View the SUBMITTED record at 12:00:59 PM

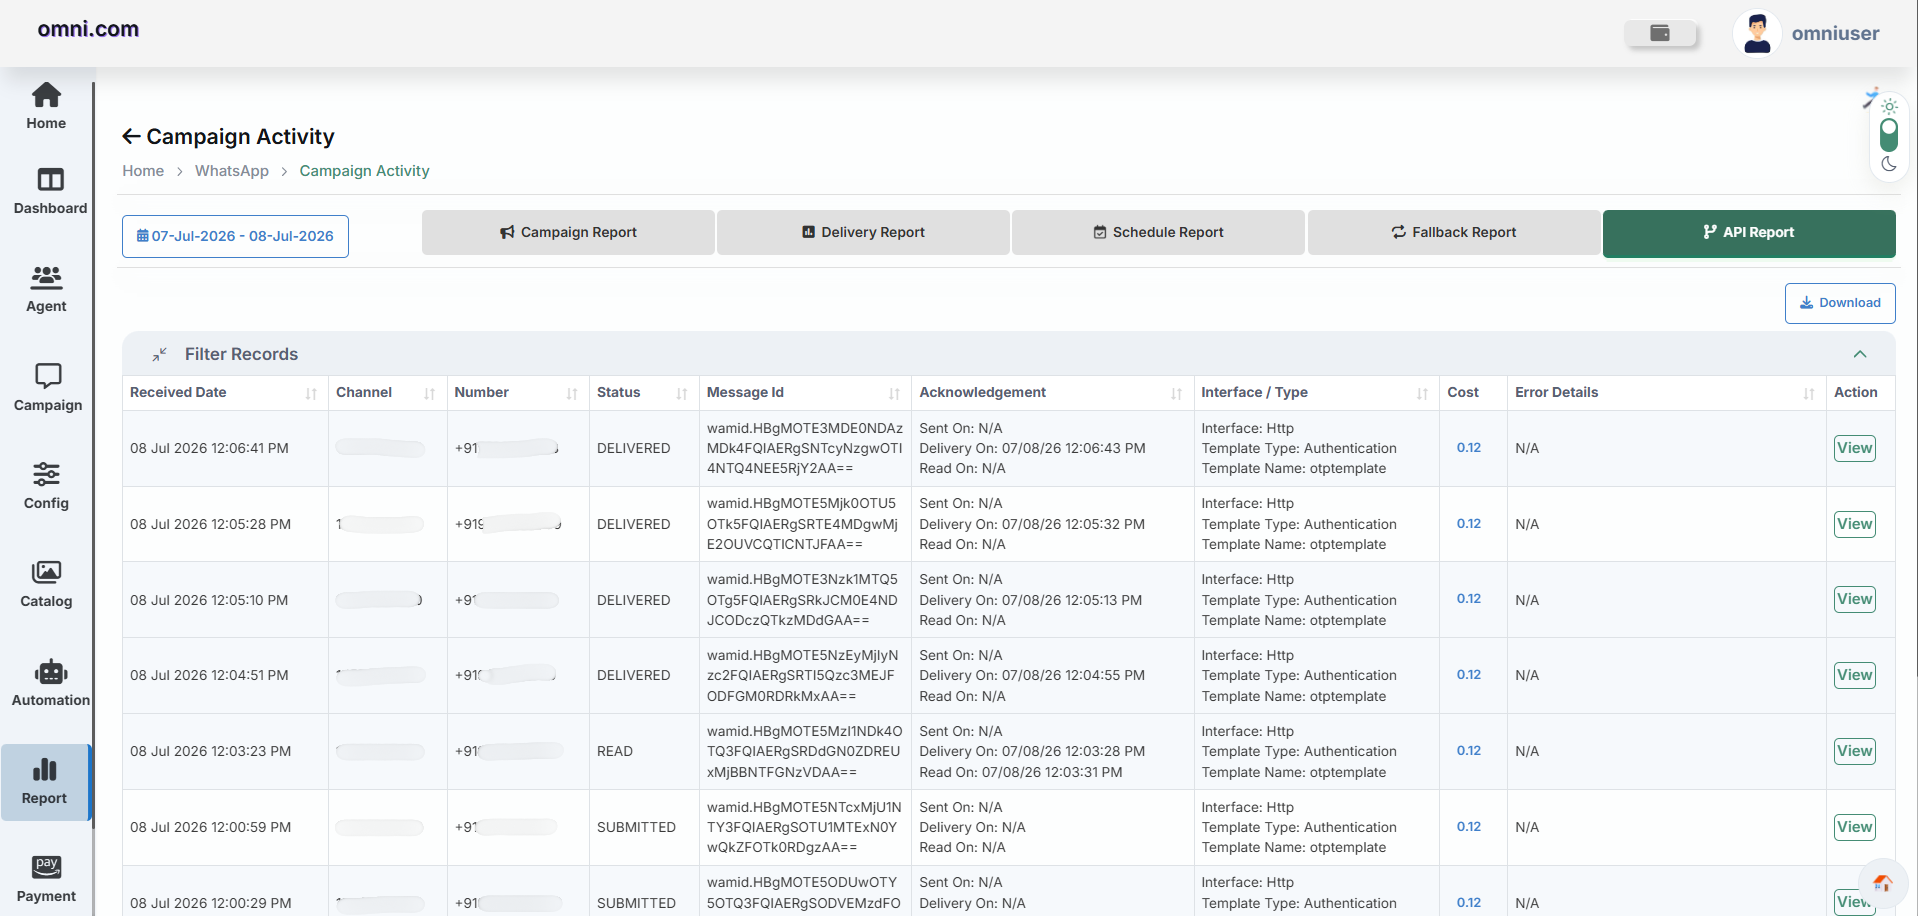1855,827
